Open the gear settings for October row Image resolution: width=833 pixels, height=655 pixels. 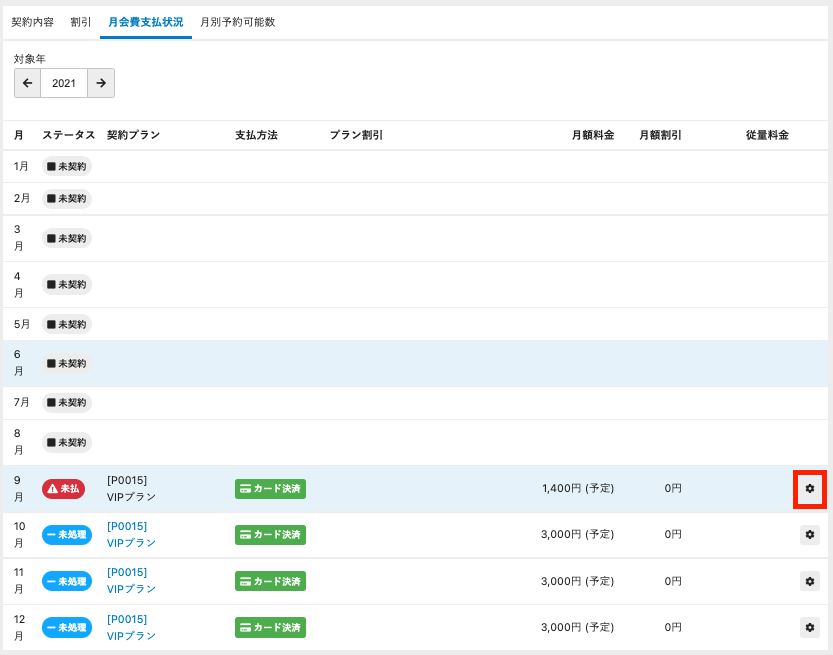(x=809, y=535)
